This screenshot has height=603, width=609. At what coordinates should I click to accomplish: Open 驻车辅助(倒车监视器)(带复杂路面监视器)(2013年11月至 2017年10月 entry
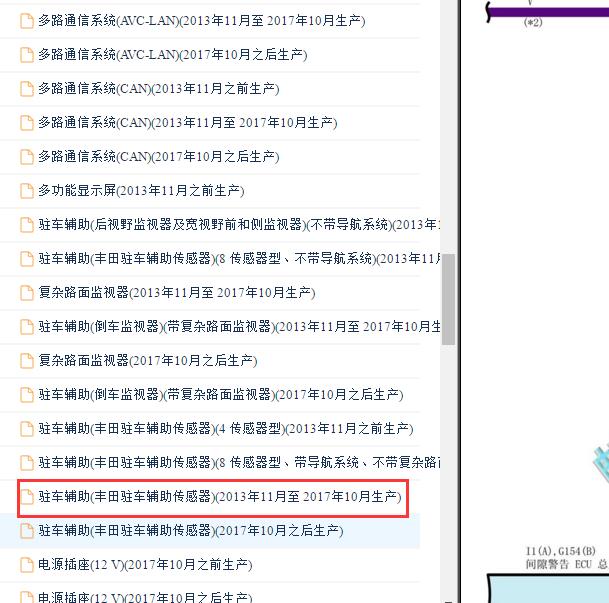[x=239, y=327]
